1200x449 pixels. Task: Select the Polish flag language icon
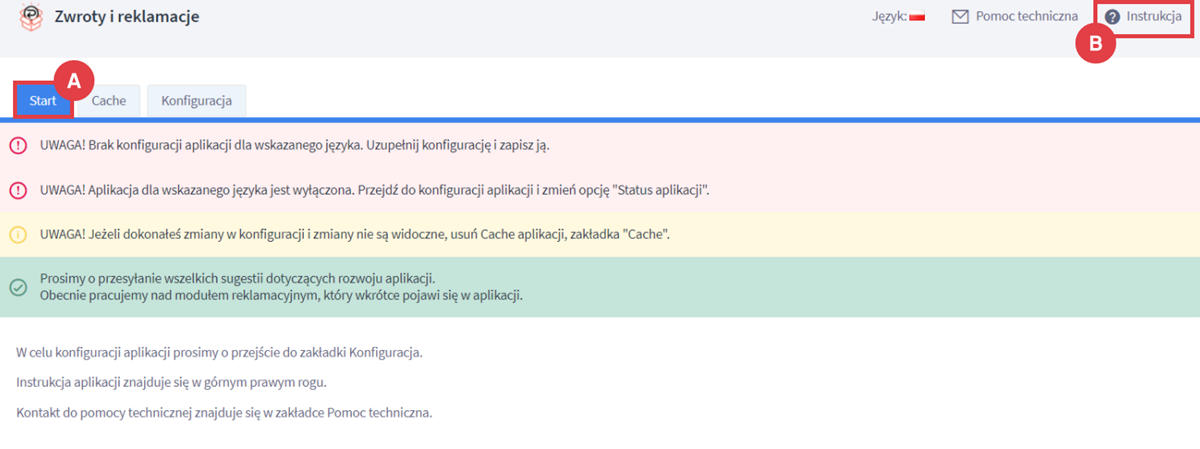pos(917,17)
